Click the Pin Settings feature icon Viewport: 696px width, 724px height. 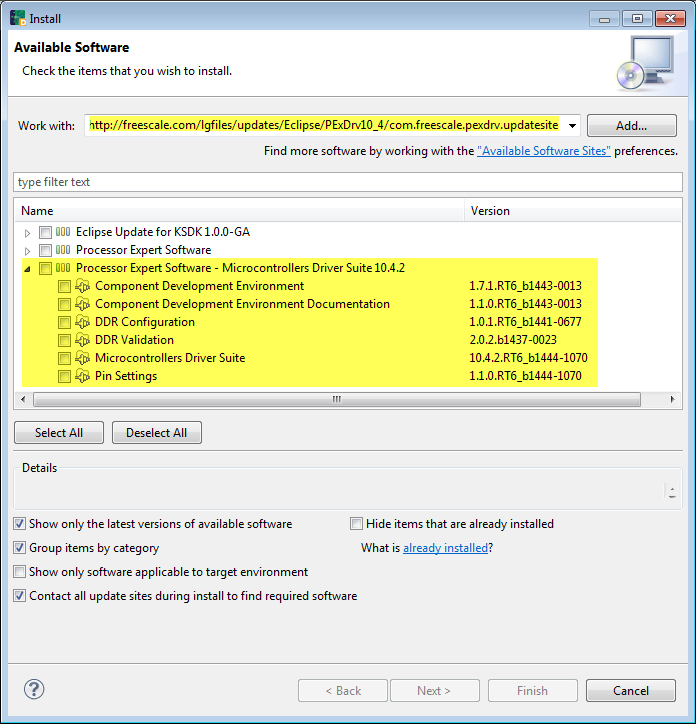click(x=83, y=376)
